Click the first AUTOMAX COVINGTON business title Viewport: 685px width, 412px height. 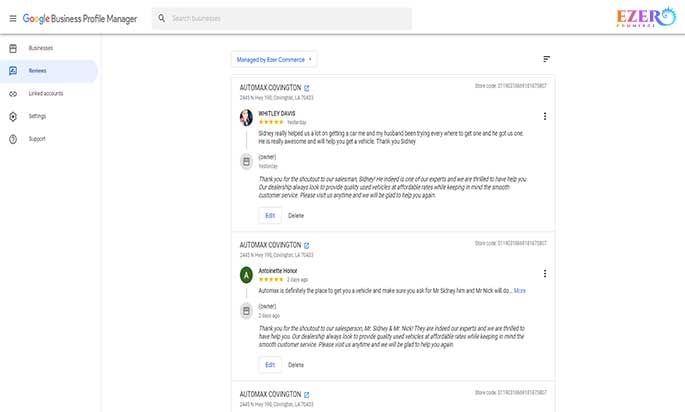click(x=270, y=87)
